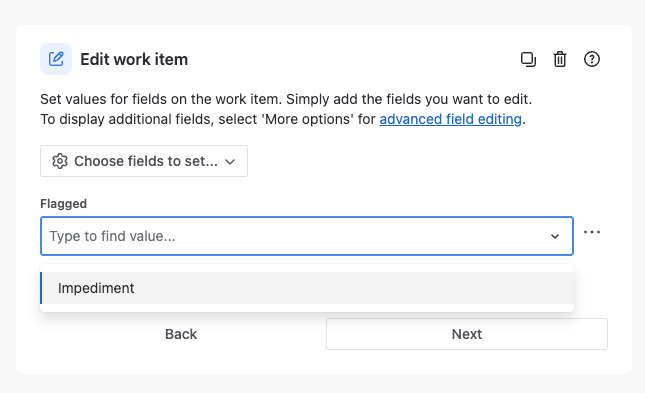Open the advanced field editing link
The width and height of the screenshot is (645, 393).
click(x=450, y=119)
